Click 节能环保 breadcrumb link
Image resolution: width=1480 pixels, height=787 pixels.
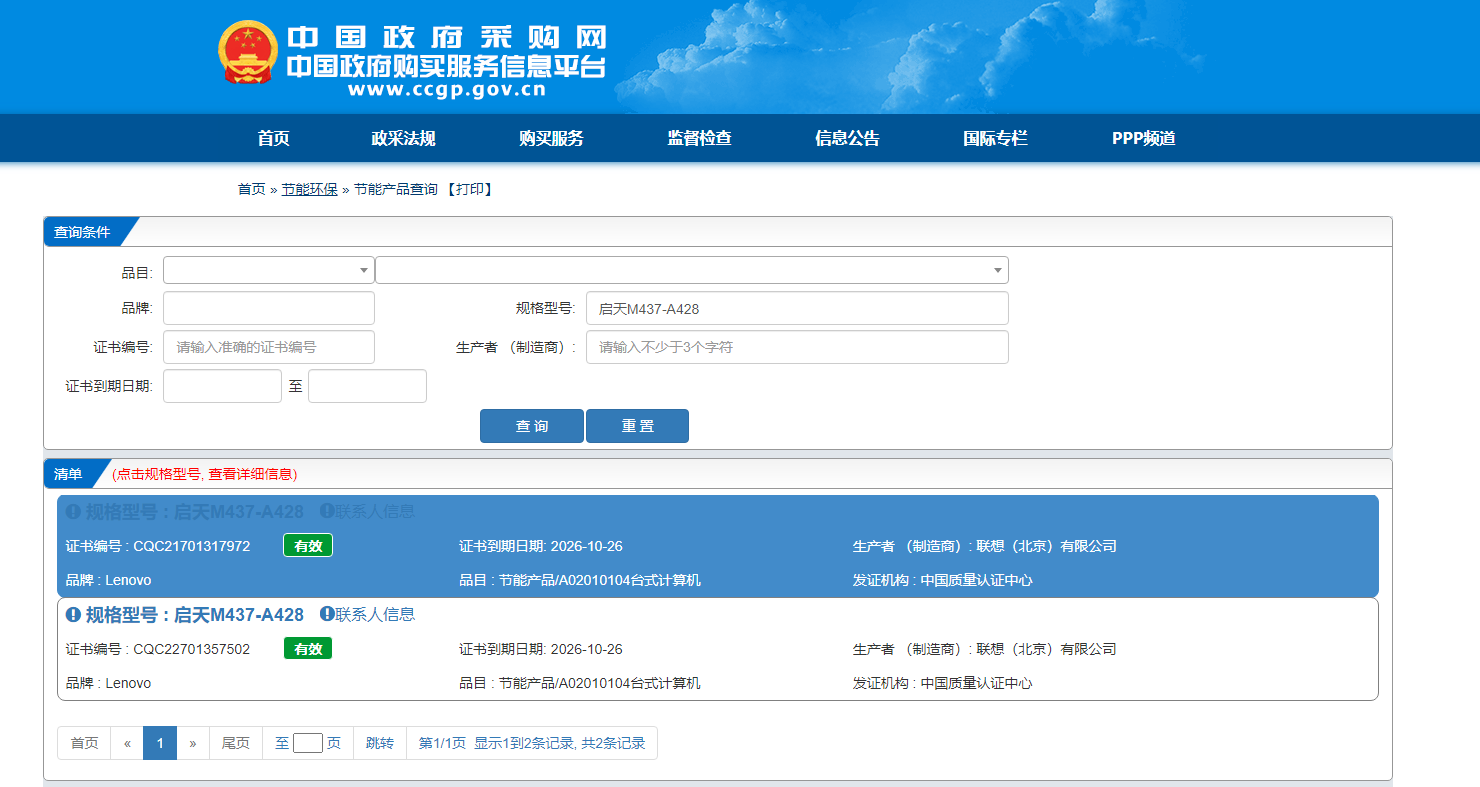click(309, 189)
